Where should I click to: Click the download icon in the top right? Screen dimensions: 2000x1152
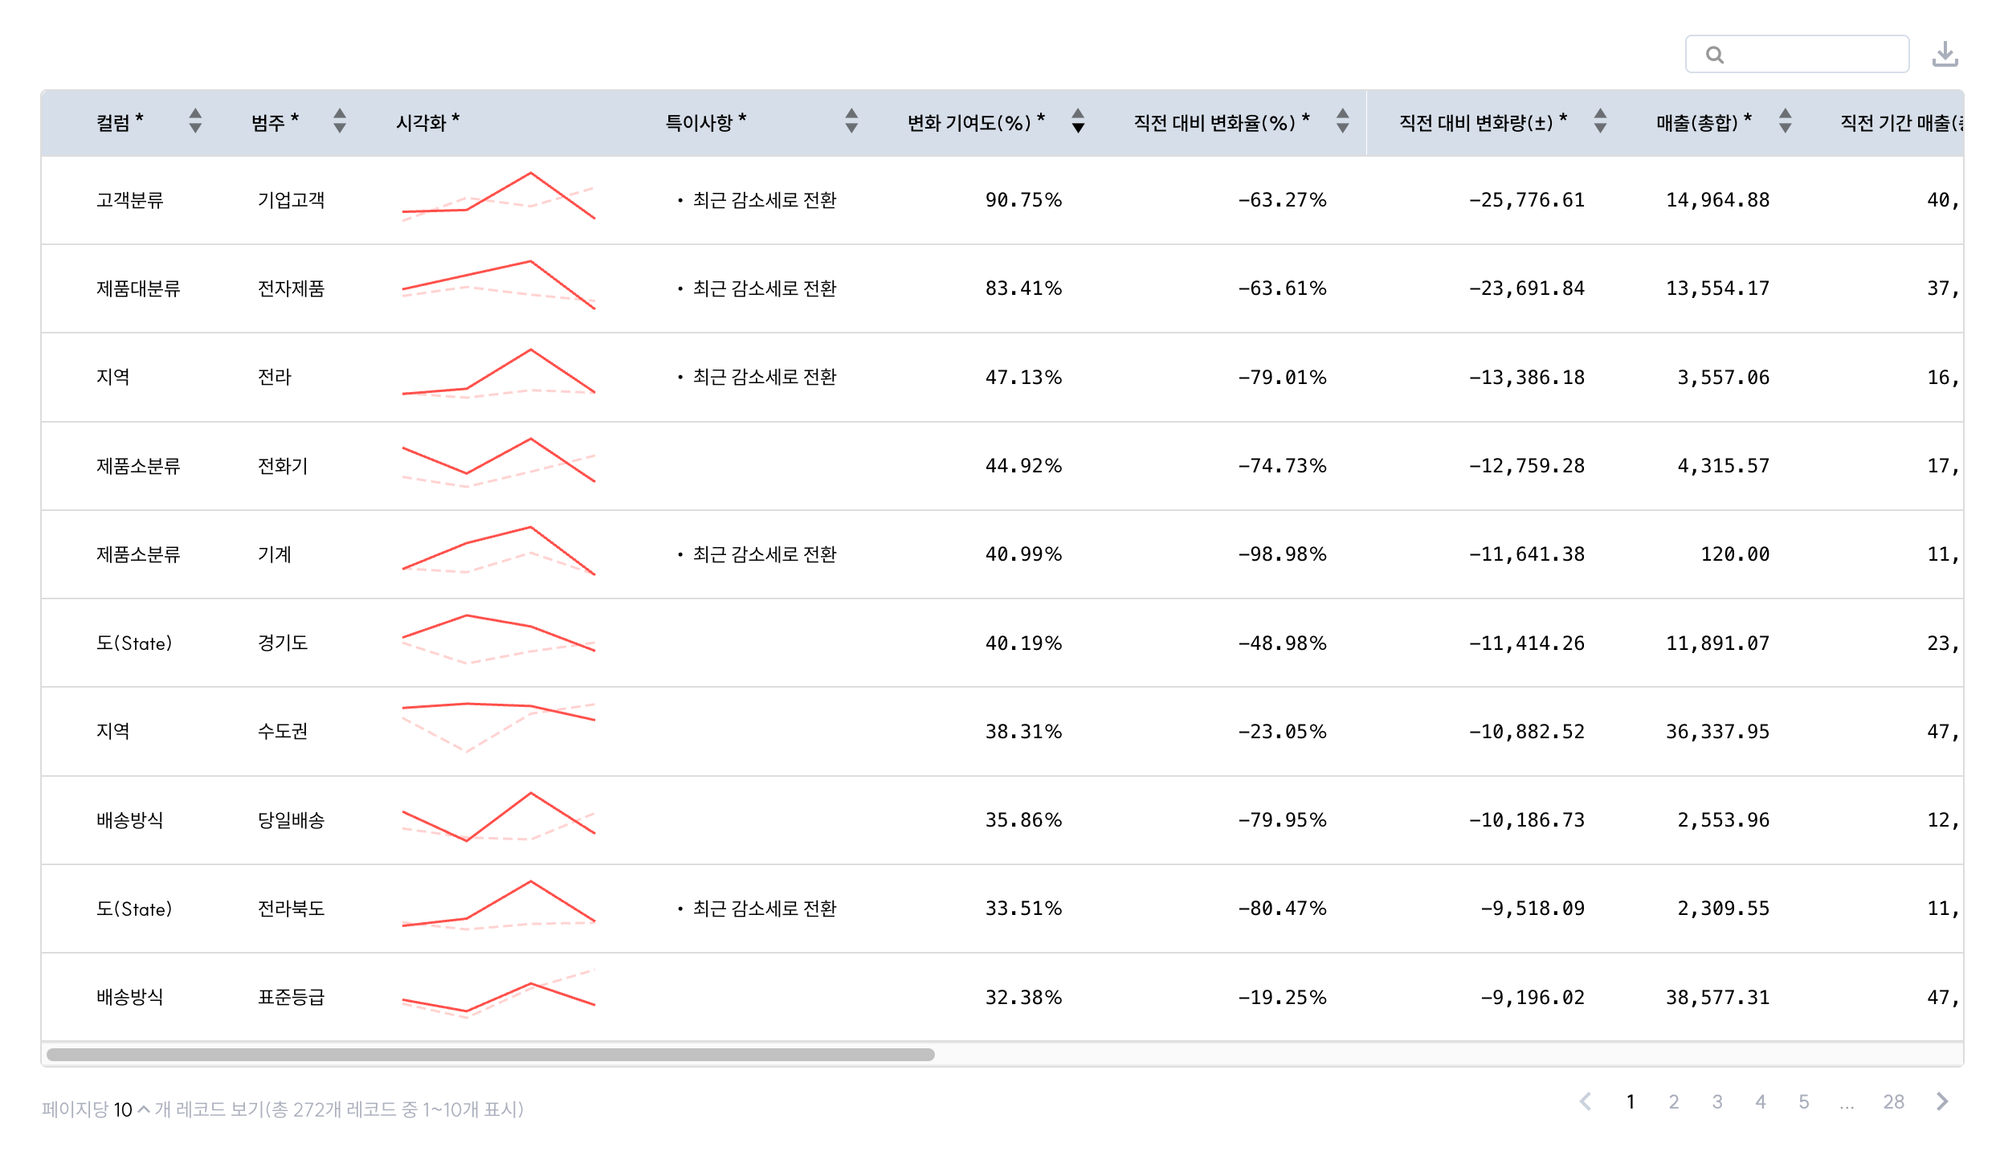pyautogui.click(x=1944, y=54)
